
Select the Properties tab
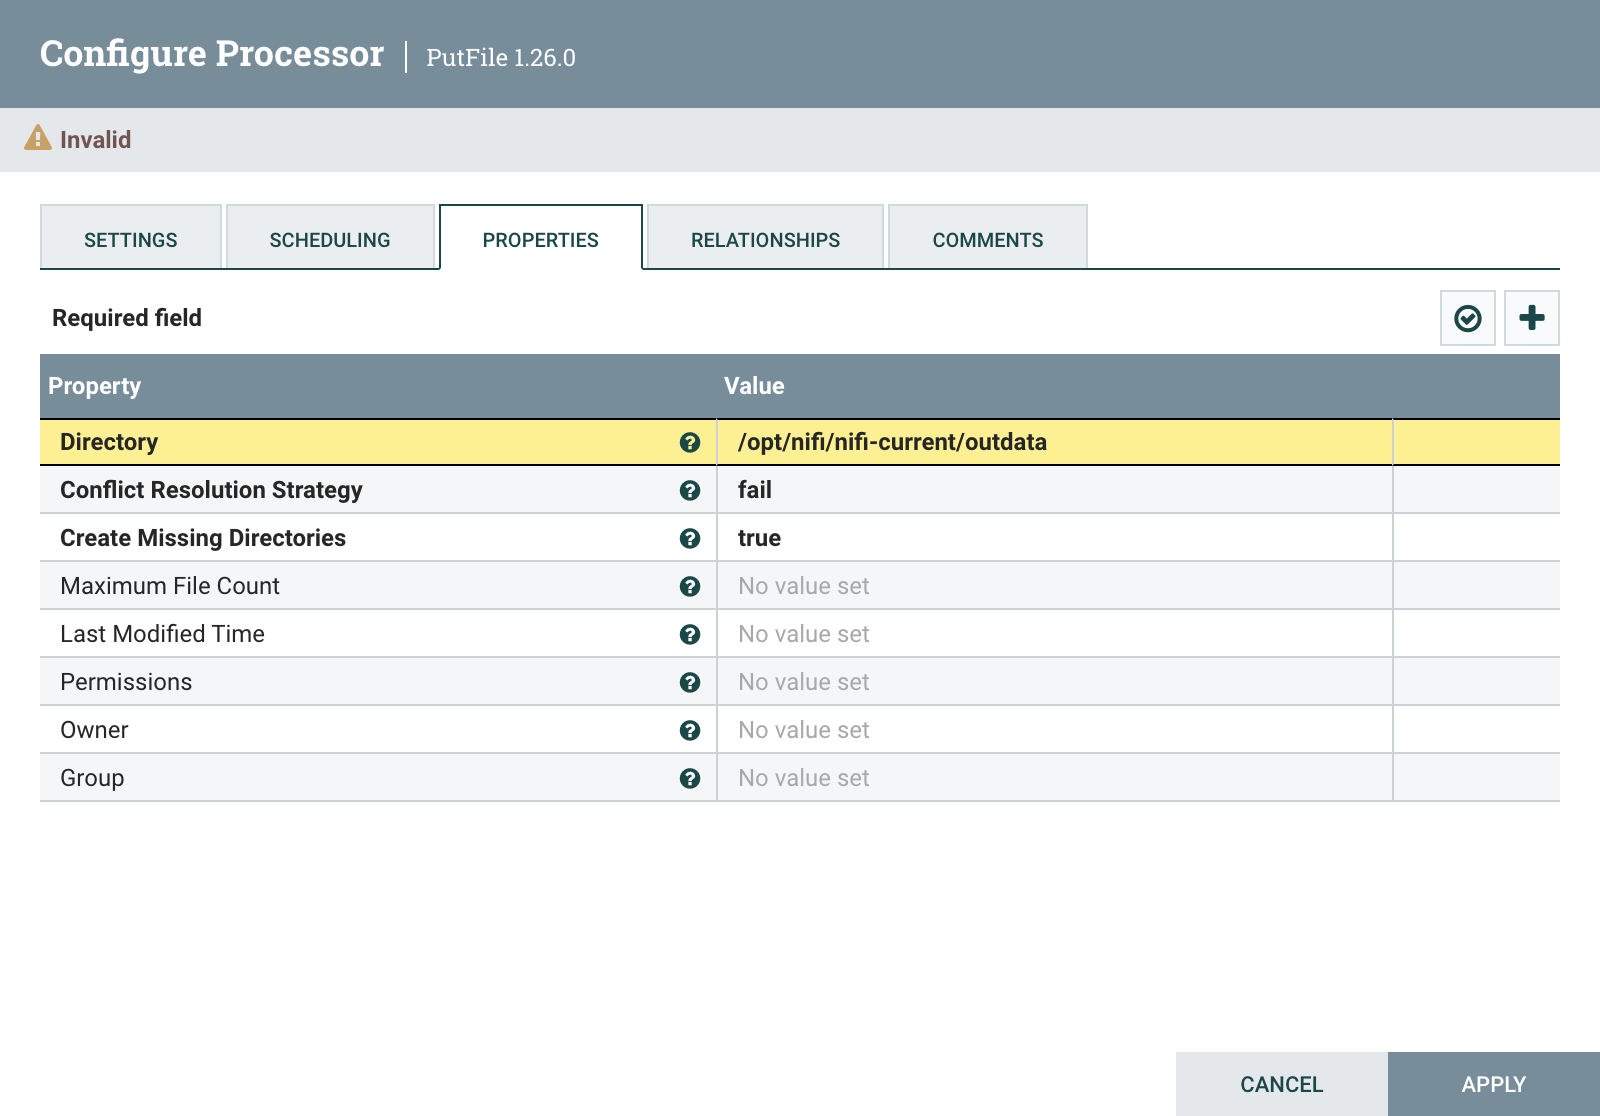(541, 237)
